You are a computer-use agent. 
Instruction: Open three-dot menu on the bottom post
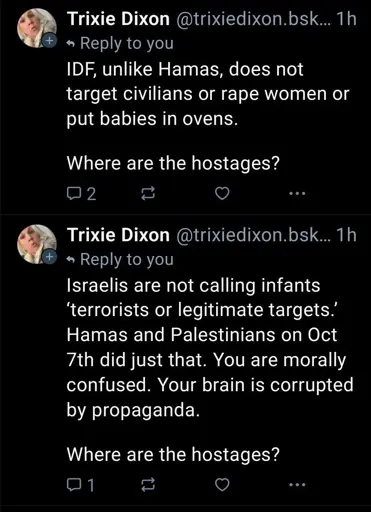pyautogui.click(x=297, y=485)
